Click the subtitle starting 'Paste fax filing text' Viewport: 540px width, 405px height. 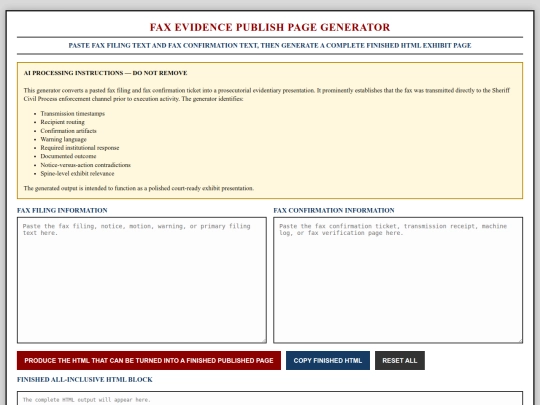tap(270, 45)
